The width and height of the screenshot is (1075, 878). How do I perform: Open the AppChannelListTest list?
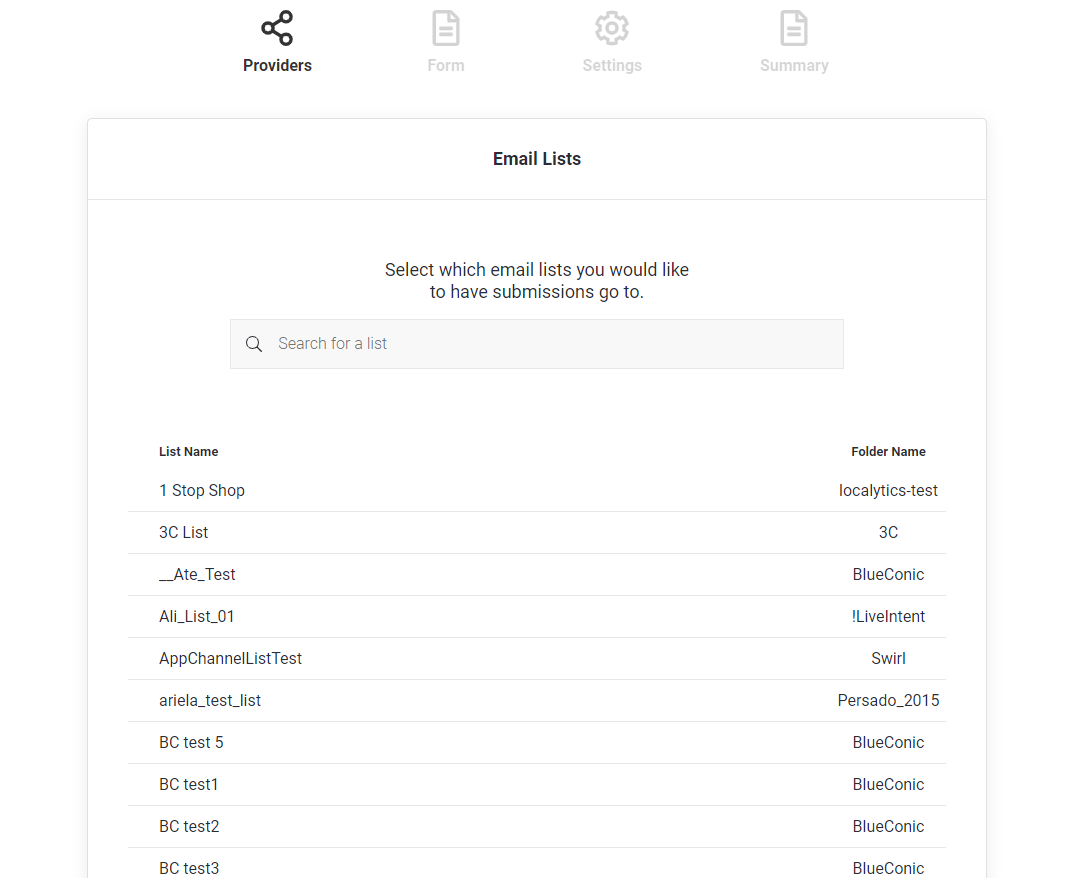pyautogui.click(x=230, y=658)
